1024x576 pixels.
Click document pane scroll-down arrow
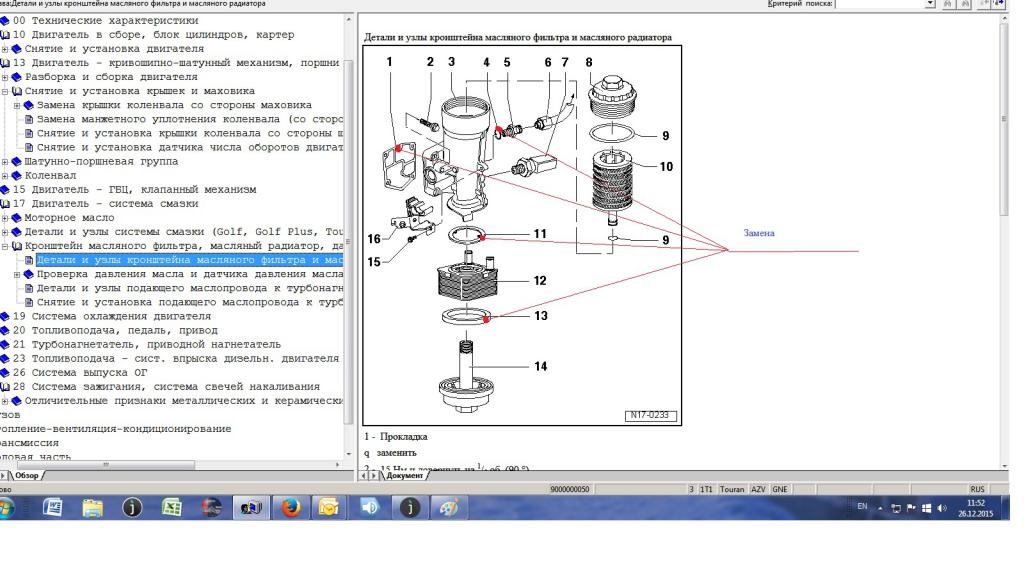coord(1004,466)
